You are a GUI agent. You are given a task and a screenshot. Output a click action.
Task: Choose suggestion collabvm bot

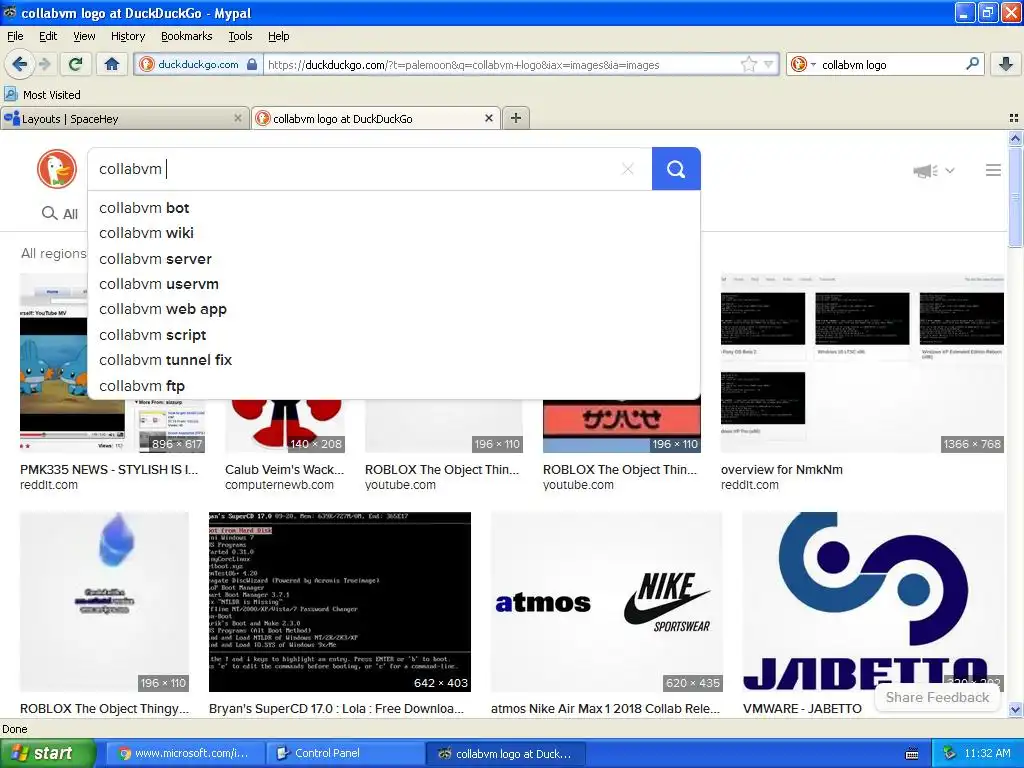tap(394, 208)
